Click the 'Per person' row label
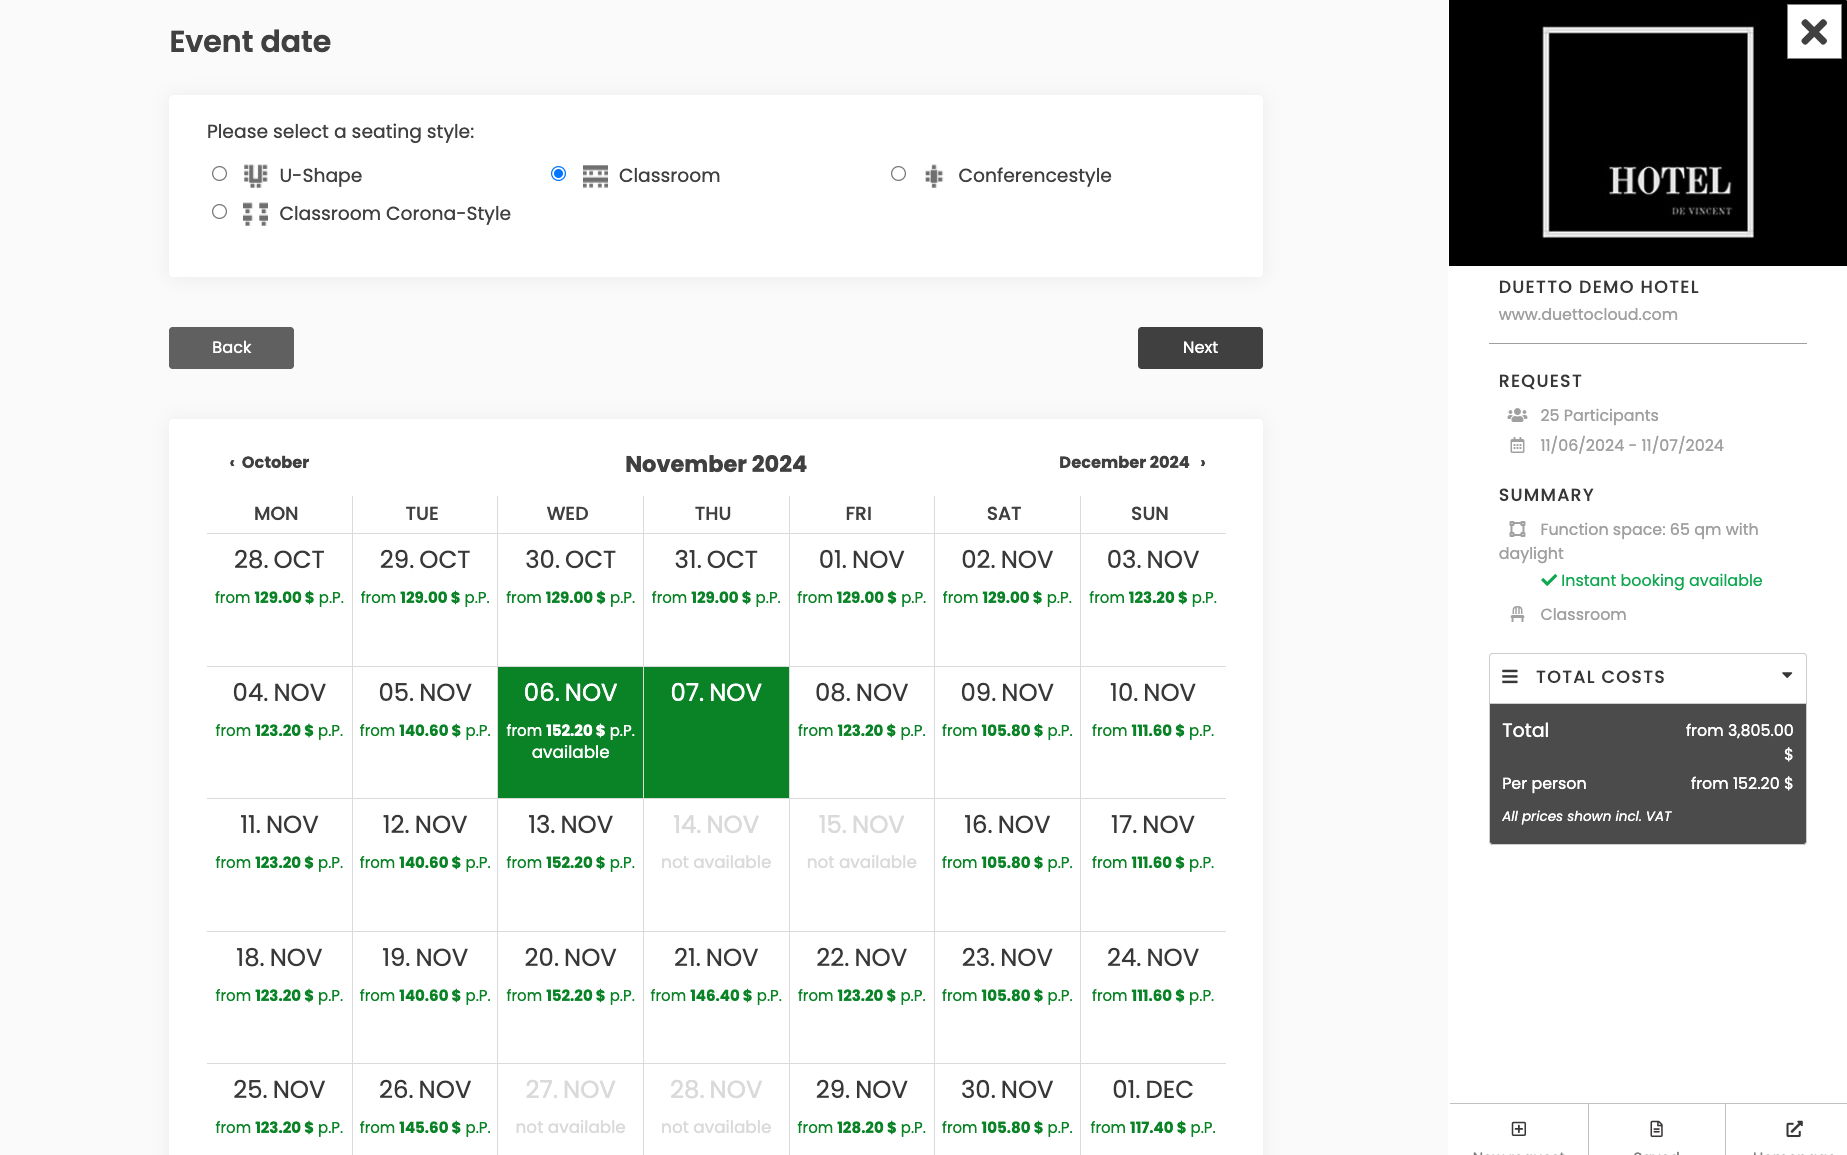 coord(1544,783)
